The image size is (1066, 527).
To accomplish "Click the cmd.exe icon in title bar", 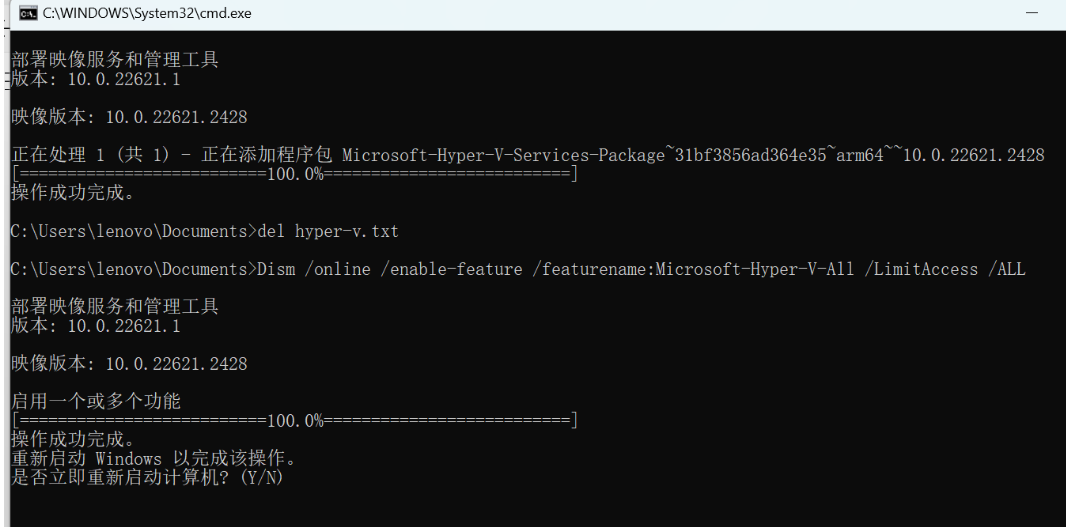I will pyautogui.click(x=29, y=13).
